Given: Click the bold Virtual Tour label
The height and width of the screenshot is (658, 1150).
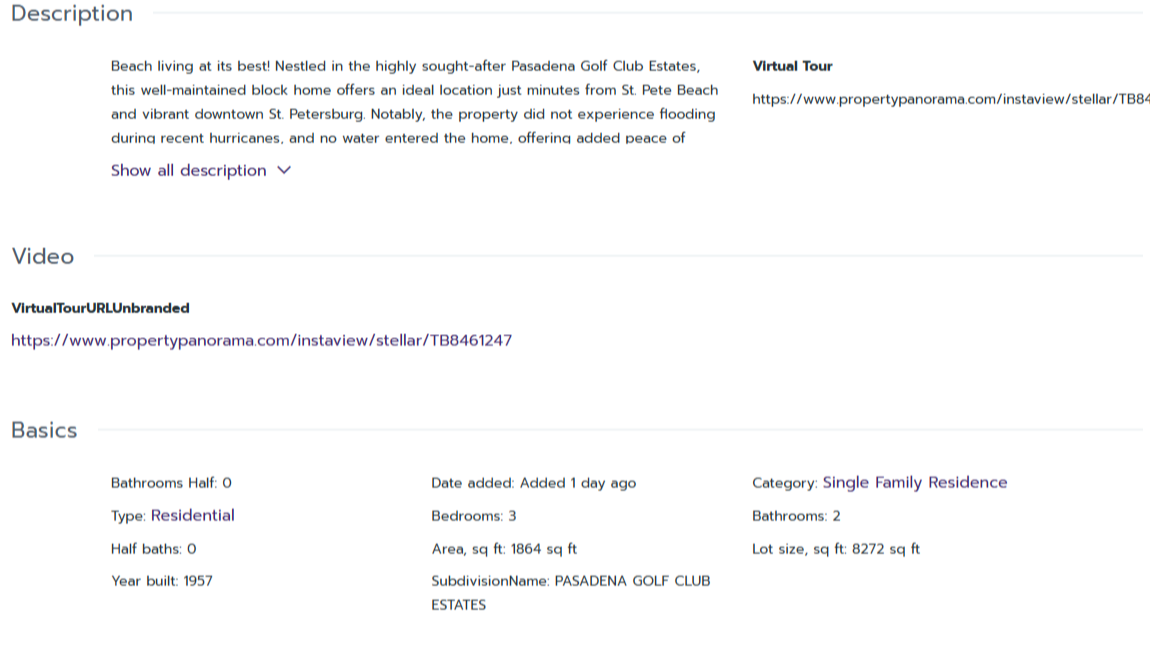Looking at the screenshot, I should pos(792,66).
